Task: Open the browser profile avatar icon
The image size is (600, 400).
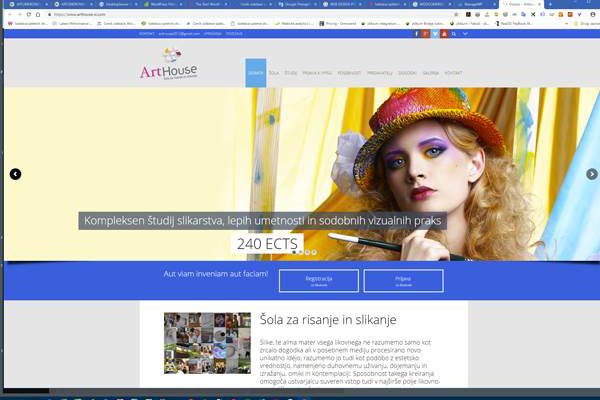Action: (x=593, y=14)
